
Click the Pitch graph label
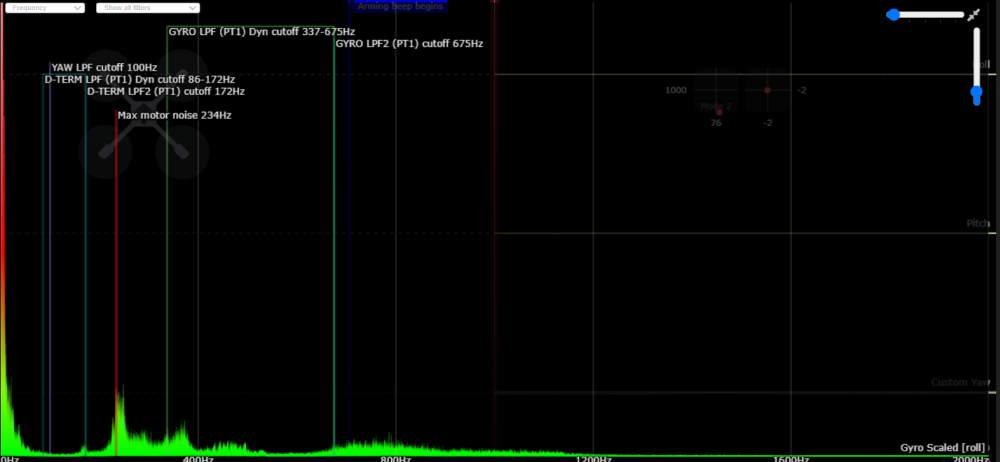[x=977, y=224]
